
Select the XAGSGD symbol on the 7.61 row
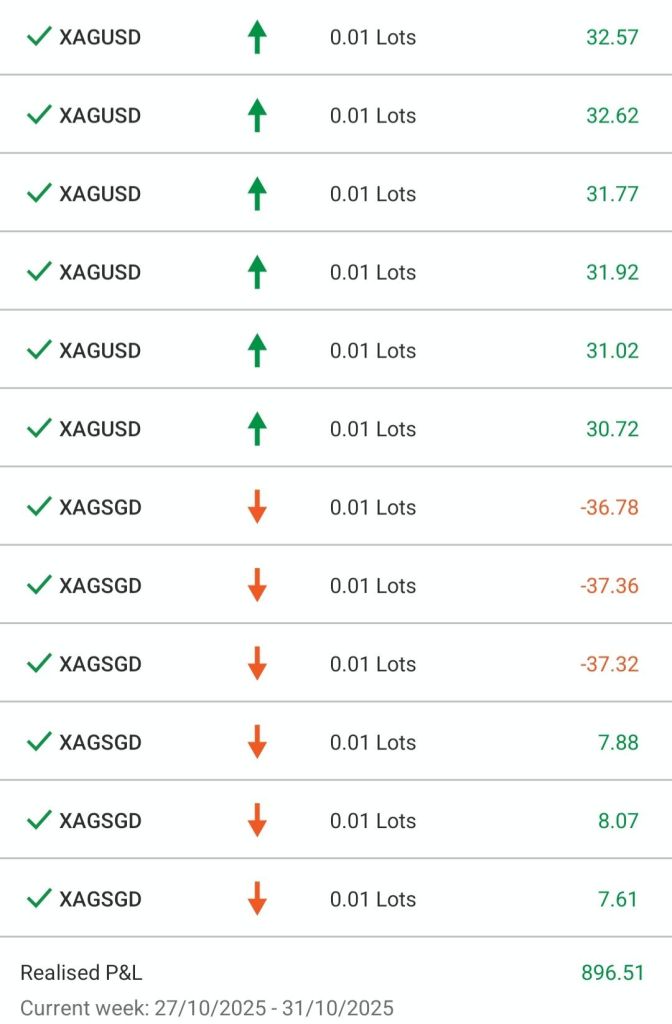click(x=100, y=899)
